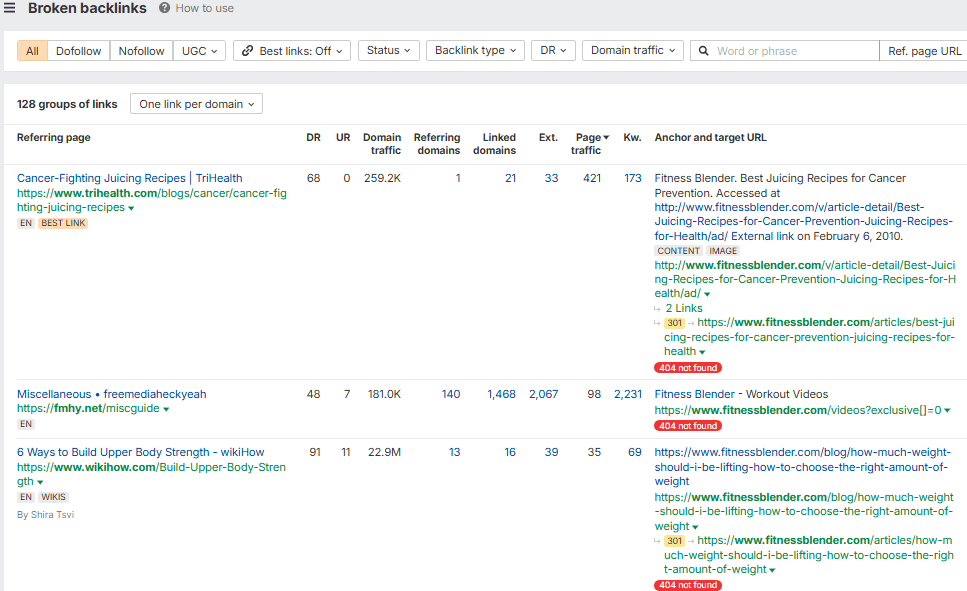
Task: Open the how-much-weight blog anchor link
Action: (x=802, y=466)
